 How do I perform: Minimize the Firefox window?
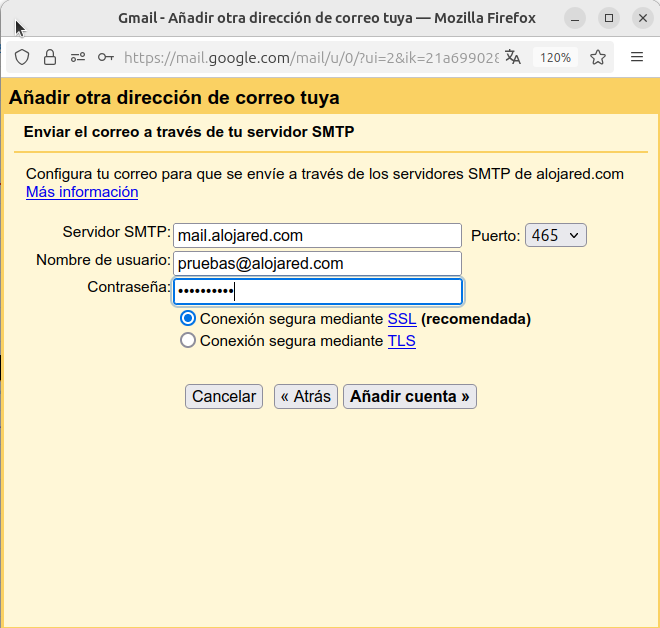point(575,18)
